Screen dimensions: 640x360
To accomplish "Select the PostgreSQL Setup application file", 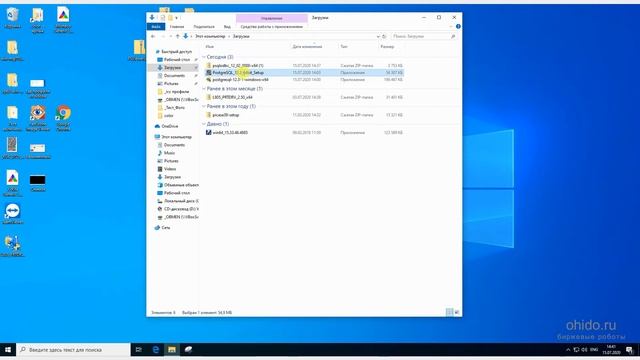I will point(304,73).
